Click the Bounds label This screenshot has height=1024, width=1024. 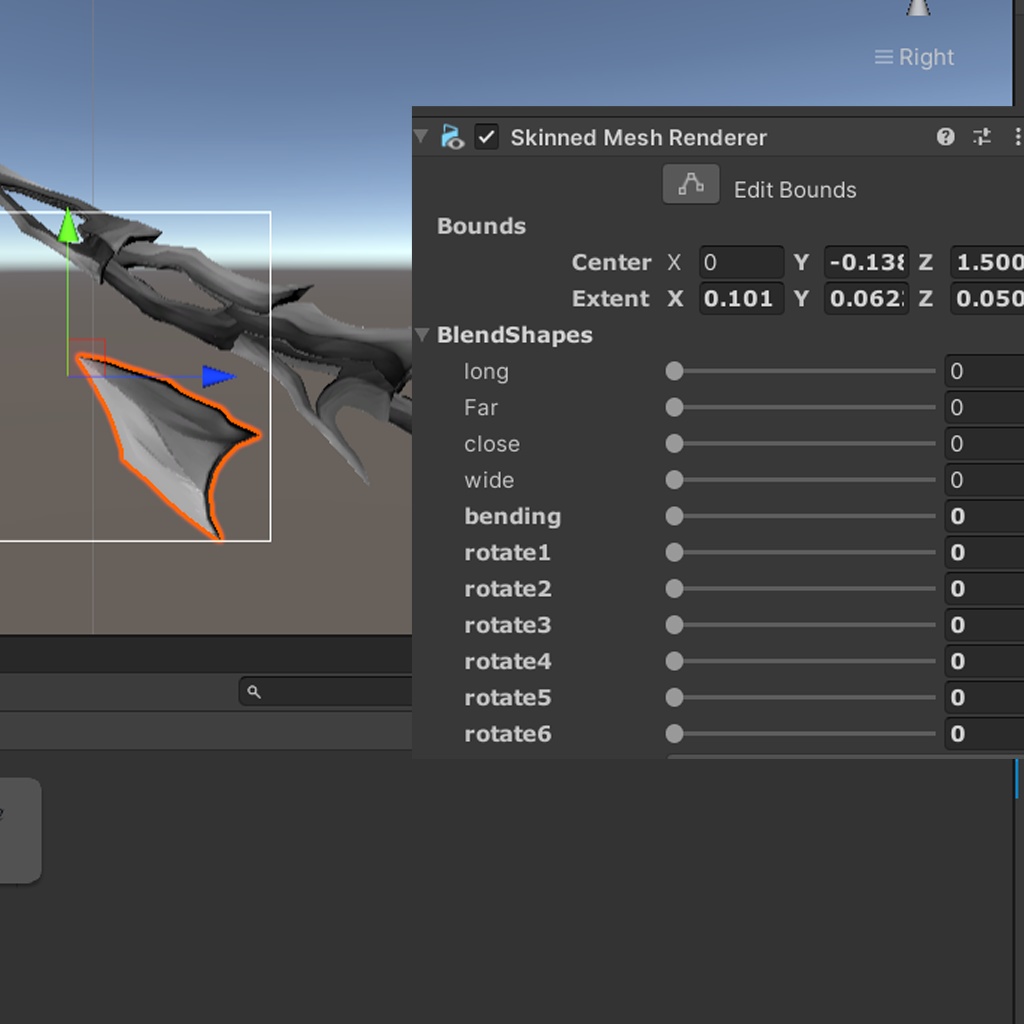481,226
